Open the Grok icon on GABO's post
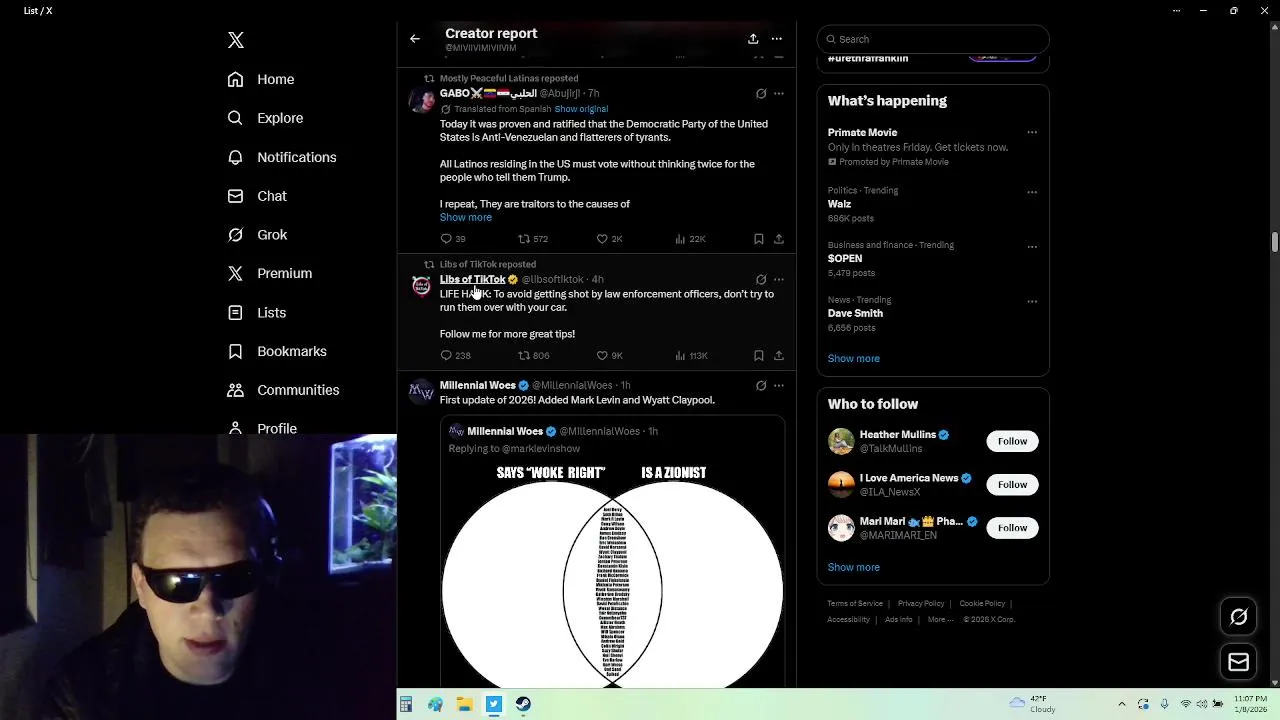Screen dimensions: 1280x720 (761, 94)
